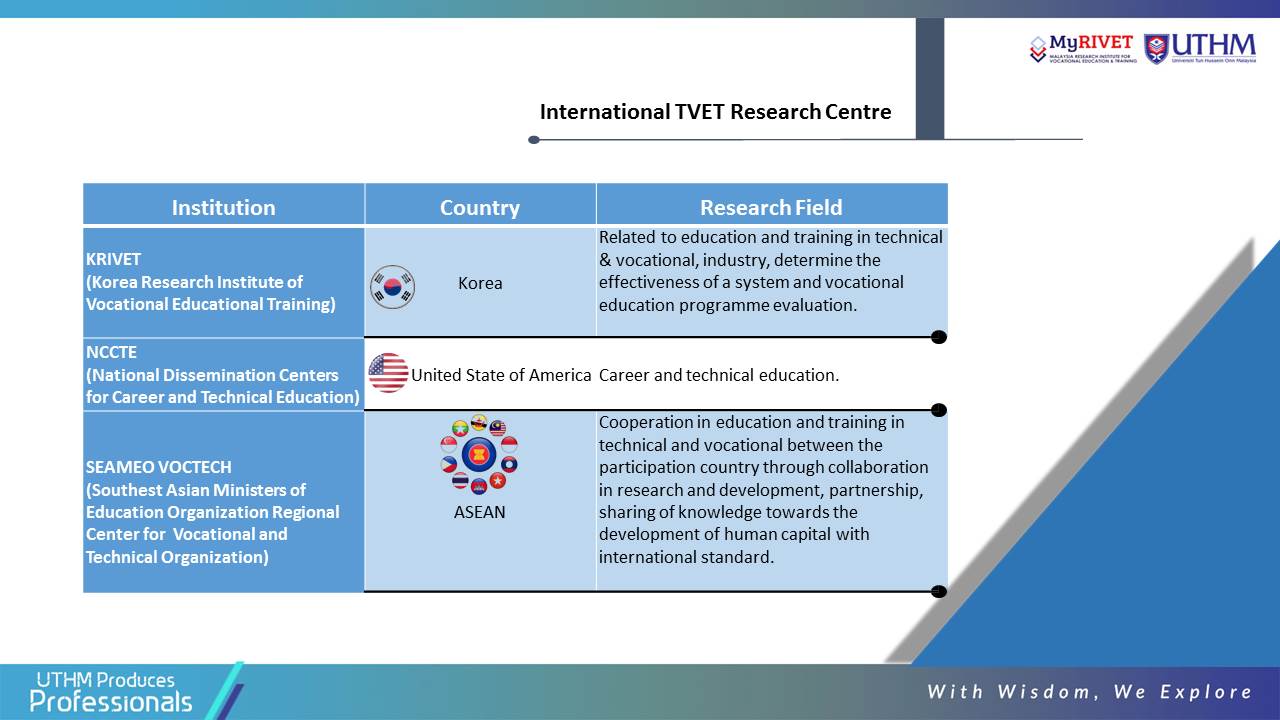The width and height of the screenshot is (1280, 720).
Task: Click the United States flag icon
Action: (x=388, y=373)
